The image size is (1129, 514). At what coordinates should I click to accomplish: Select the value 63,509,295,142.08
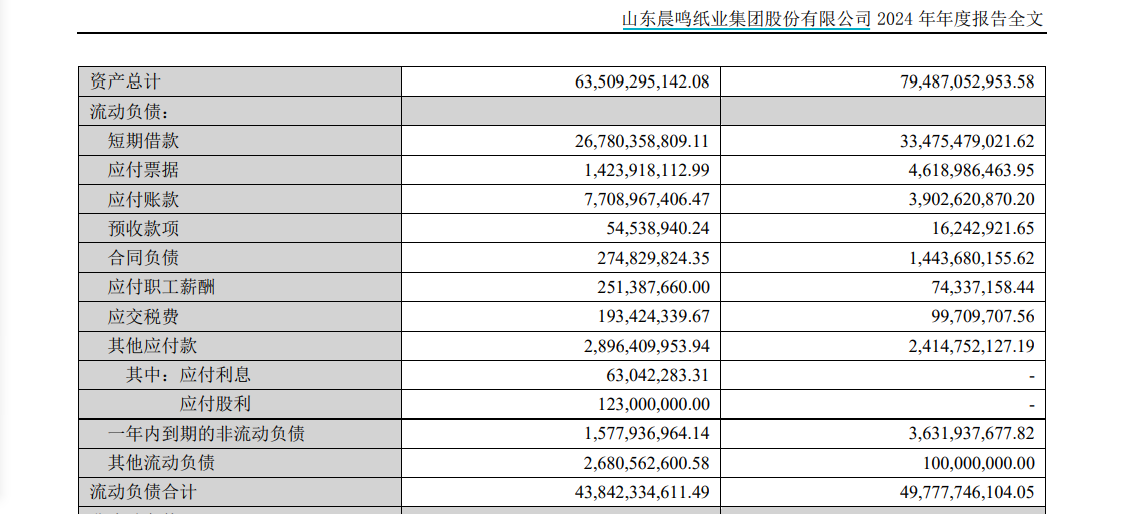point(642,82)
